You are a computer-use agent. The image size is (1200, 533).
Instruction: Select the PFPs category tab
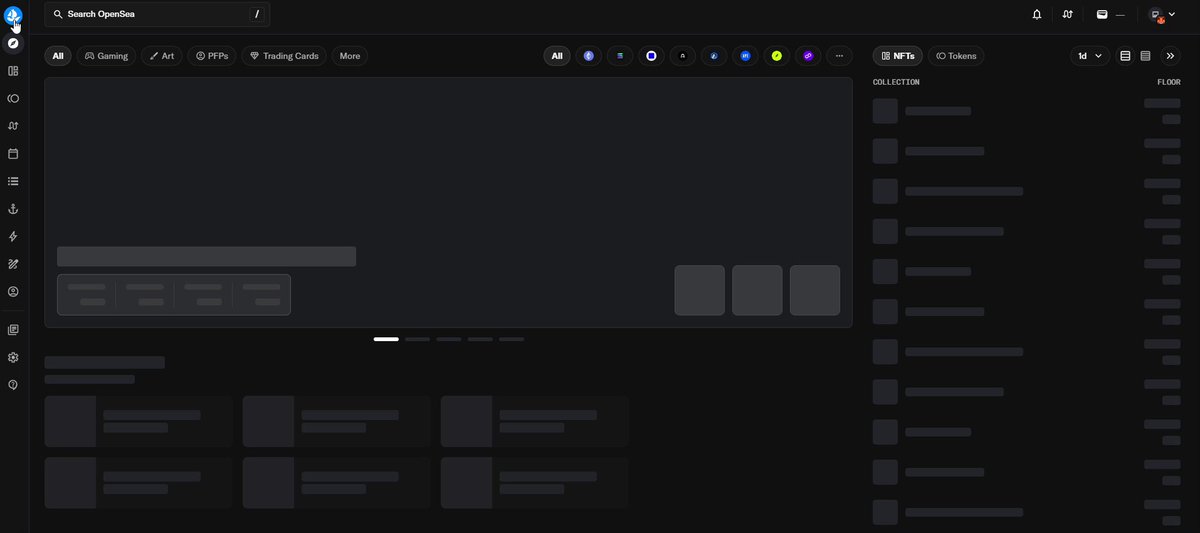click(x=212, y=56)
